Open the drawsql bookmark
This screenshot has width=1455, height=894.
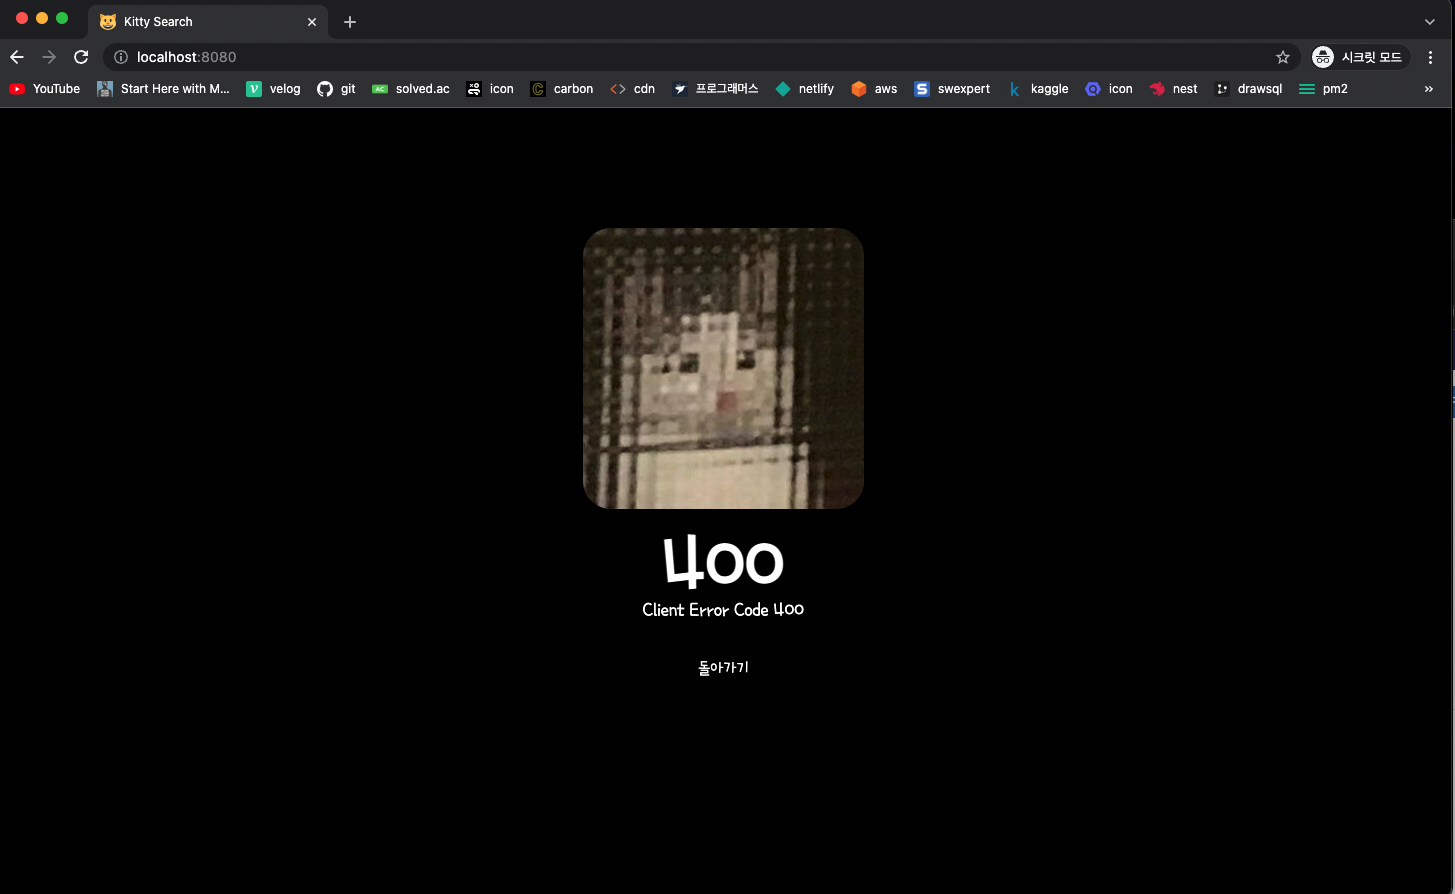coord(1248,89)
